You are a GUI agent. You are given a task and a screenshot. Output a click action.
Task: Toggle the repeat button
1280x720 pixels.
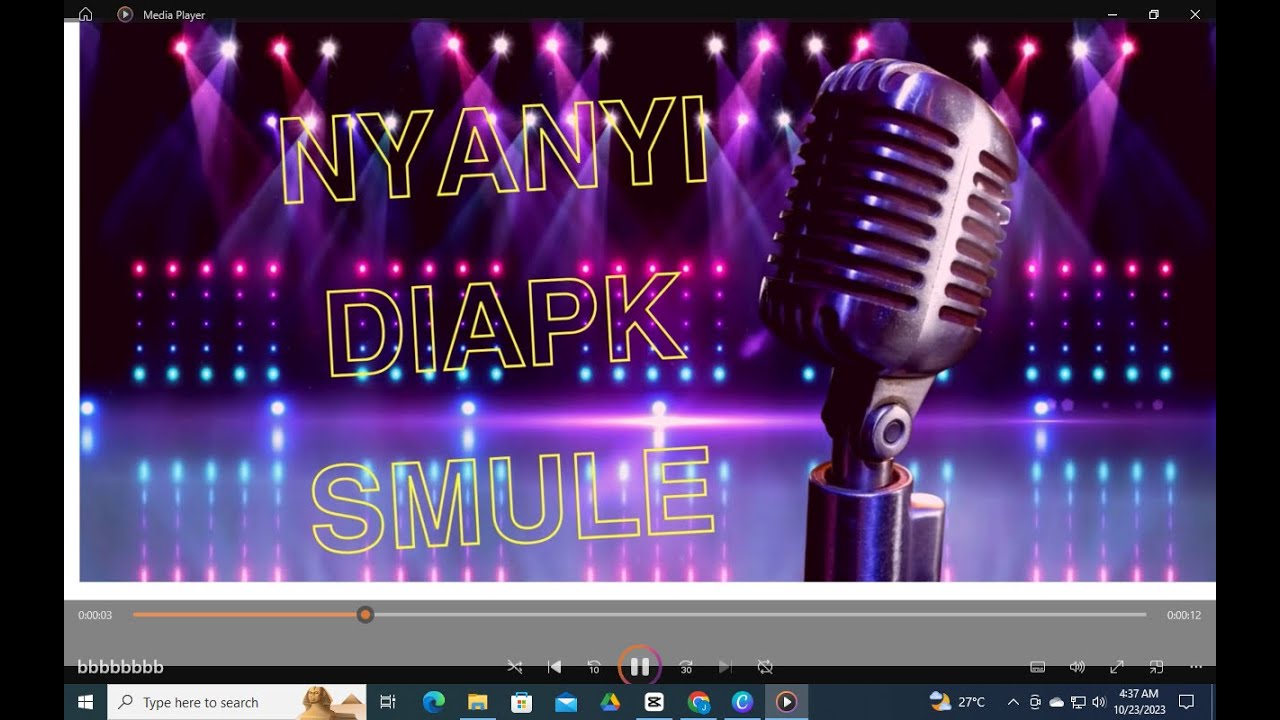(765, 666)
